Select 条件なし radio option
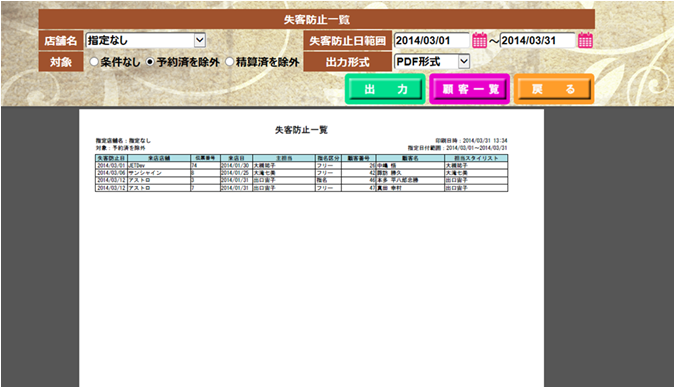This screenshot has height=388, width=675. click(x=94, y=62)
